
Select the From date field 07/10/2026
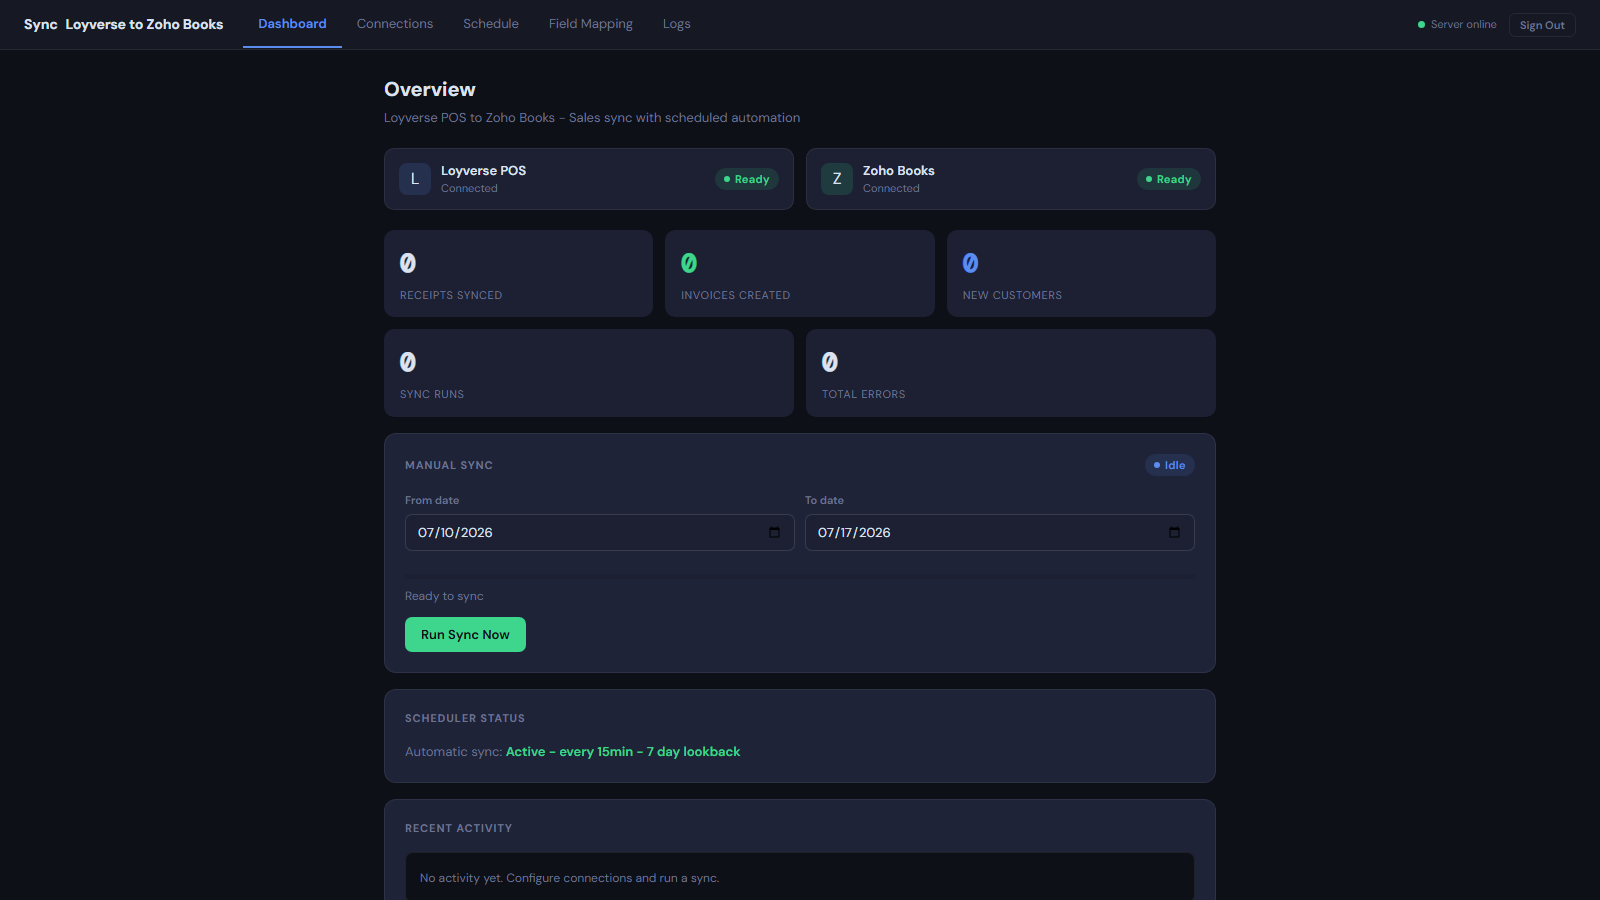pyautogui.click(x=599, y=532)
